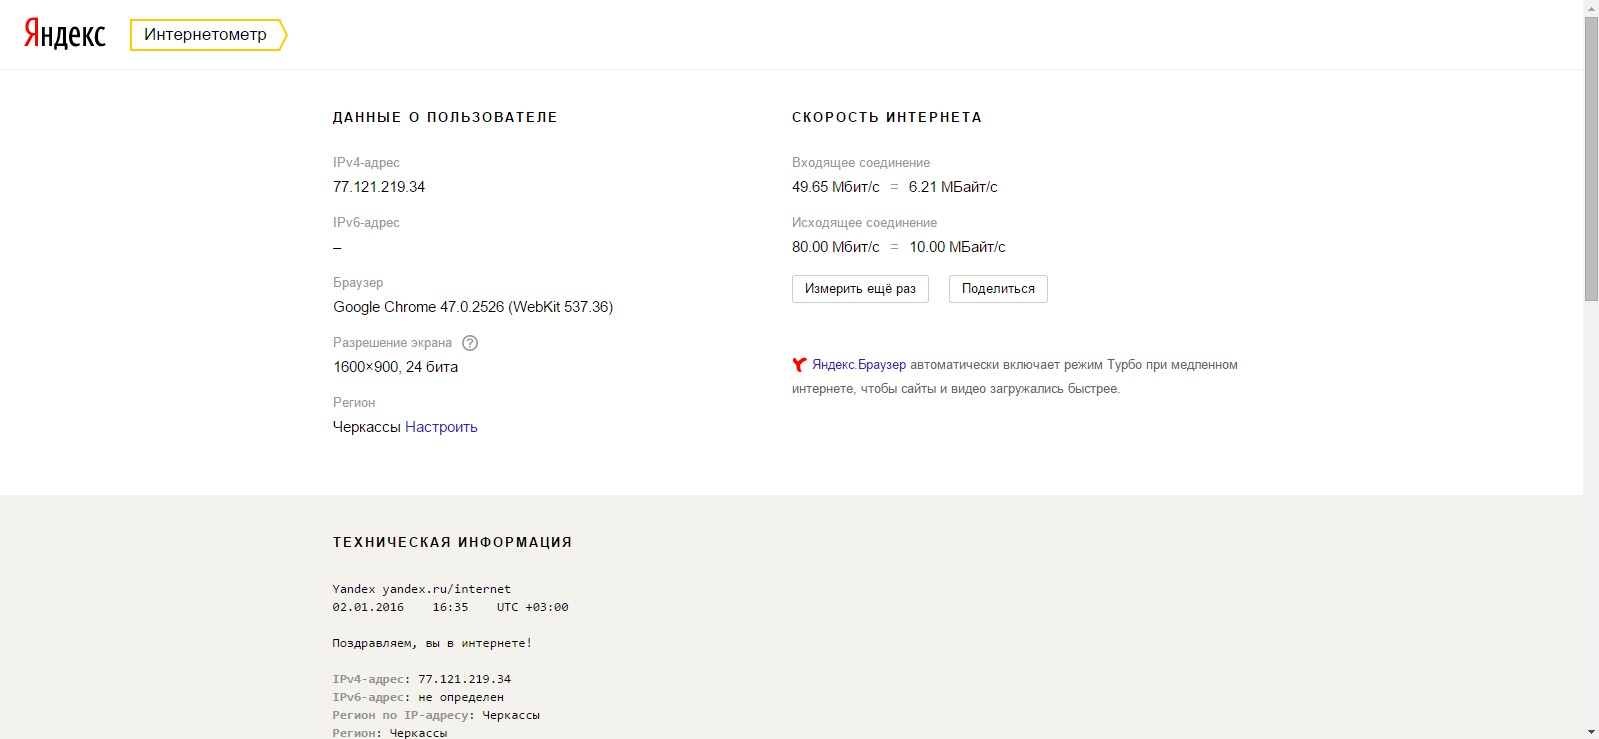Screen dimensions: 1599x739
Task: Select the IPv4 address 77.121.219.34 value
Action: pyautogui.click(x=379, y=187)
